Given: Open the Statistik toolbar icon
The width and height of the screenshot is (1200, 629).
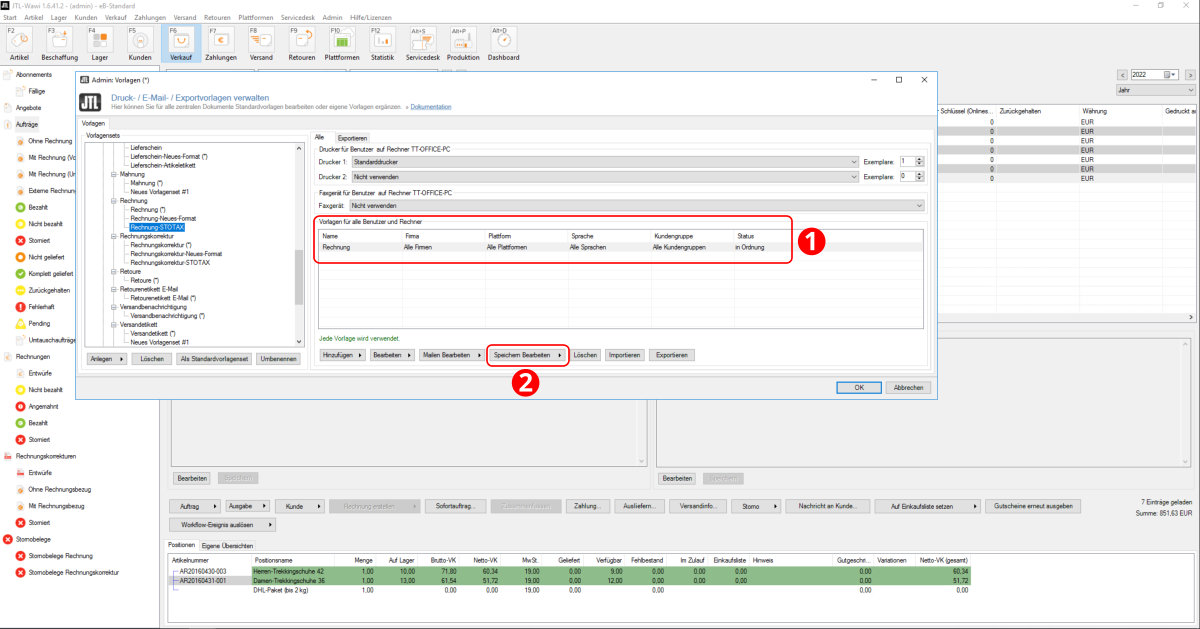Looking at the screenshot, I should (382, 42).
